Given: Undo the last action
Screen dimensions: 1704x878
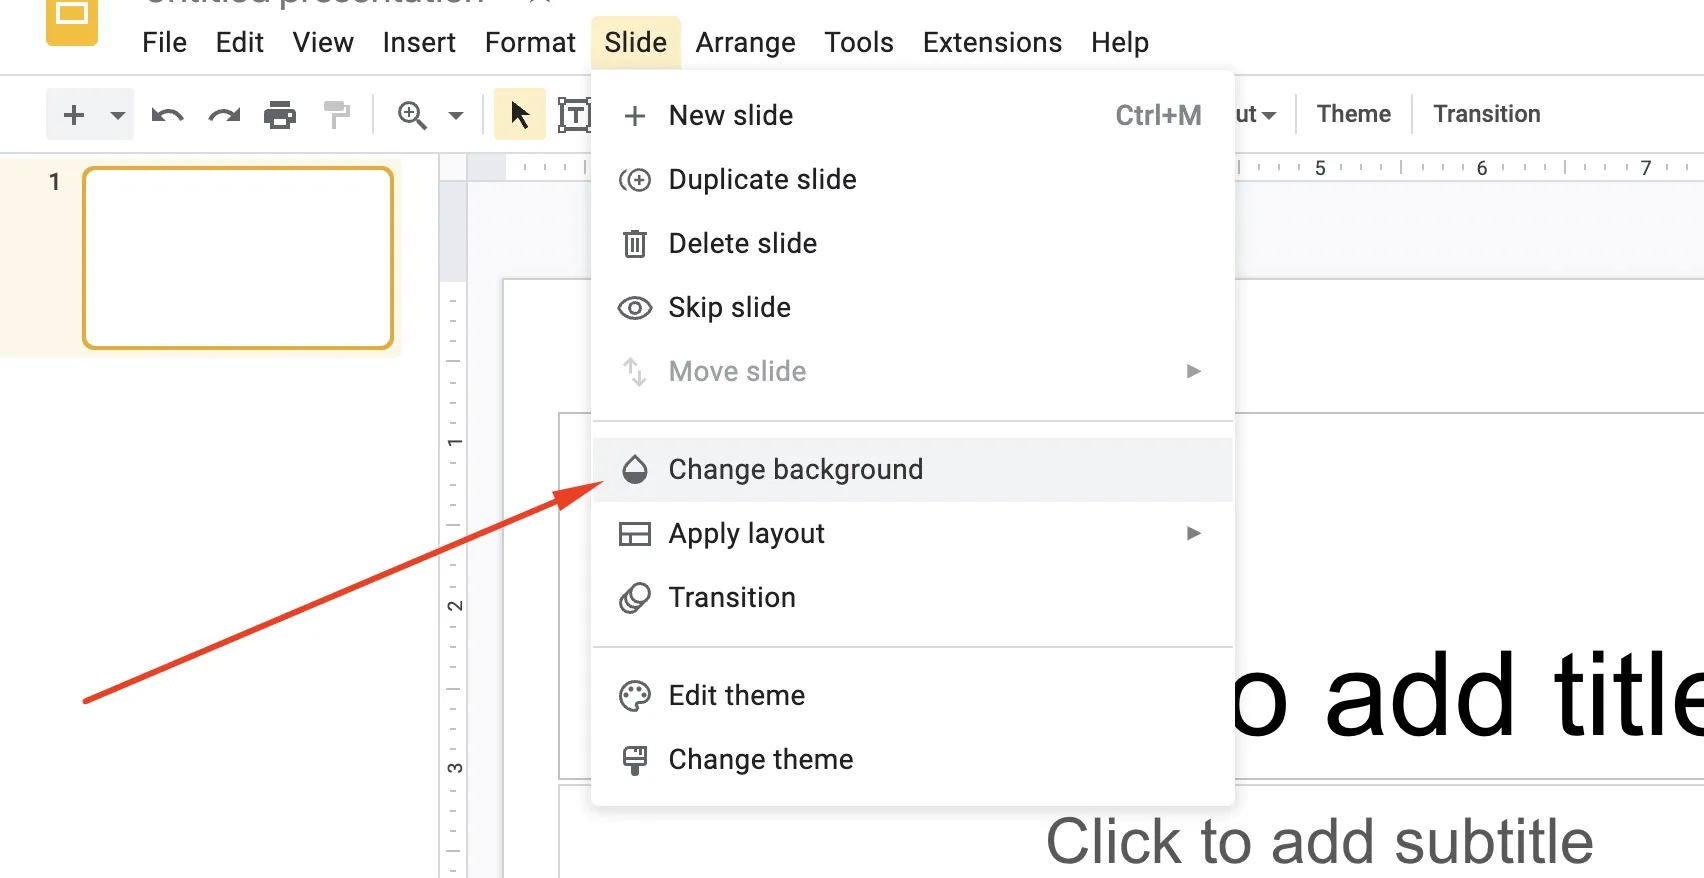Looking at the screenshot, I should pyautogui.click(x=167, y=115).
